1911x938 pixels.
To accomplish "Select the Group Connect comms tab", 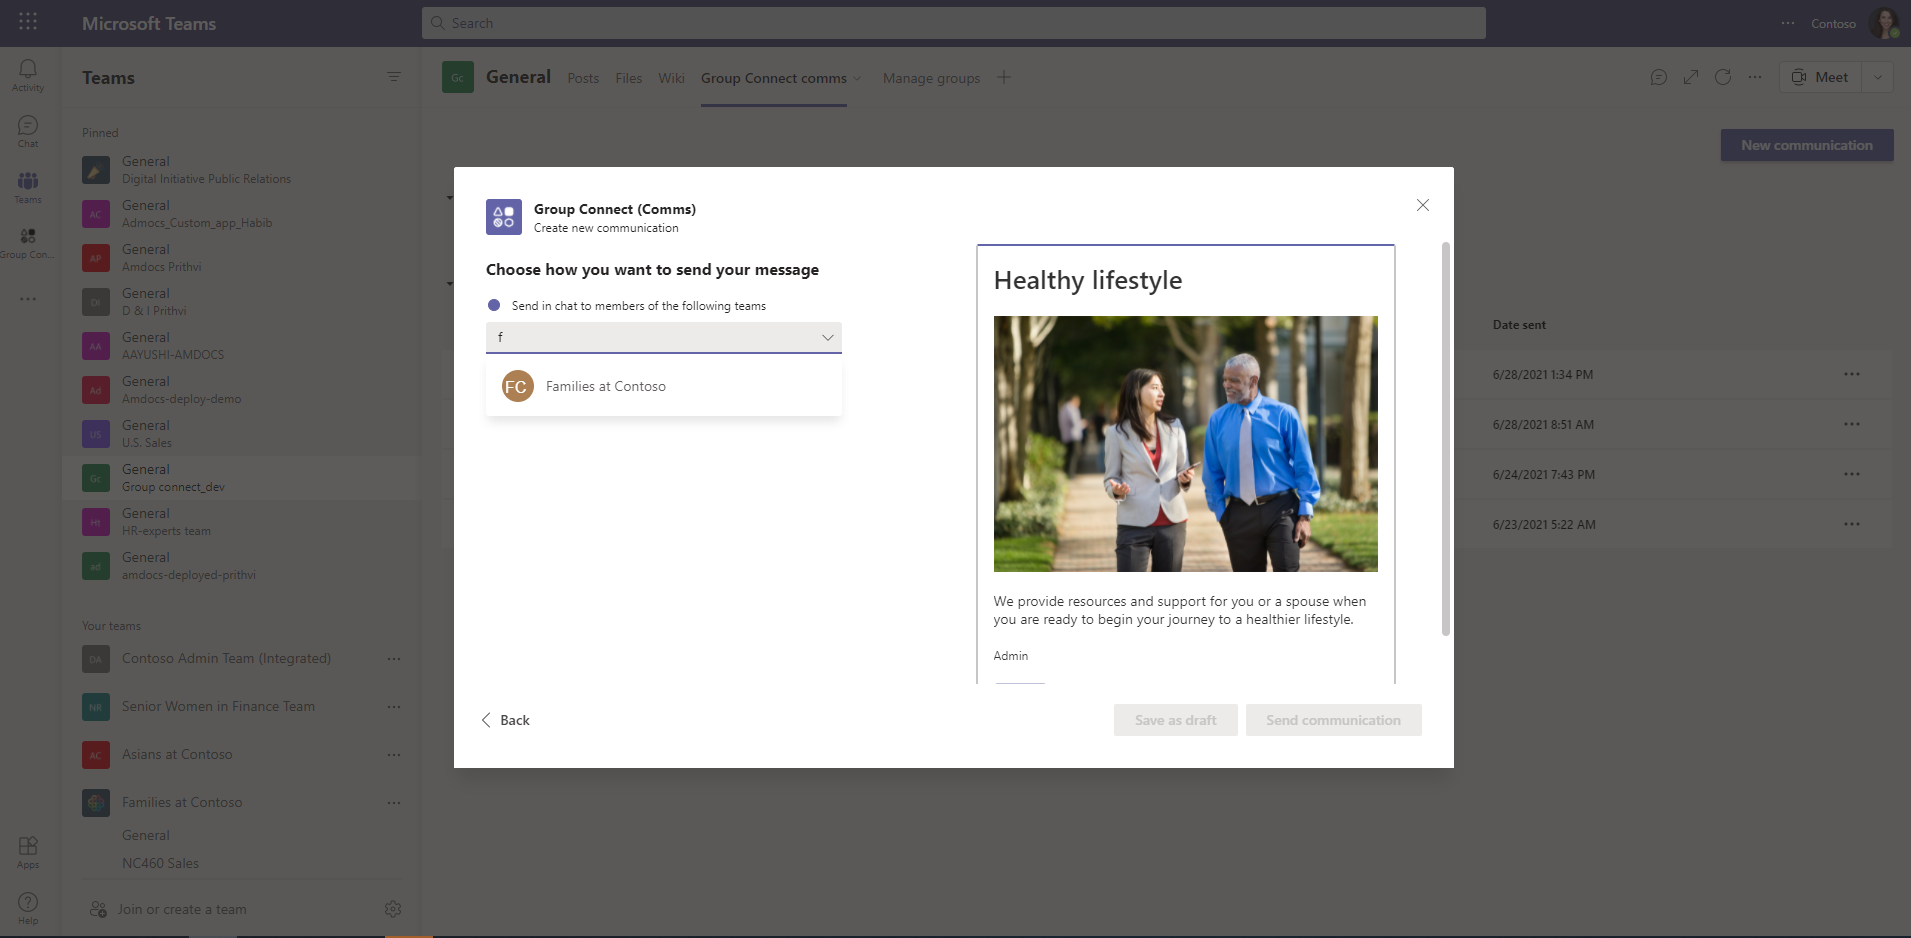I will pyautogui.click(x=774, y=78).
